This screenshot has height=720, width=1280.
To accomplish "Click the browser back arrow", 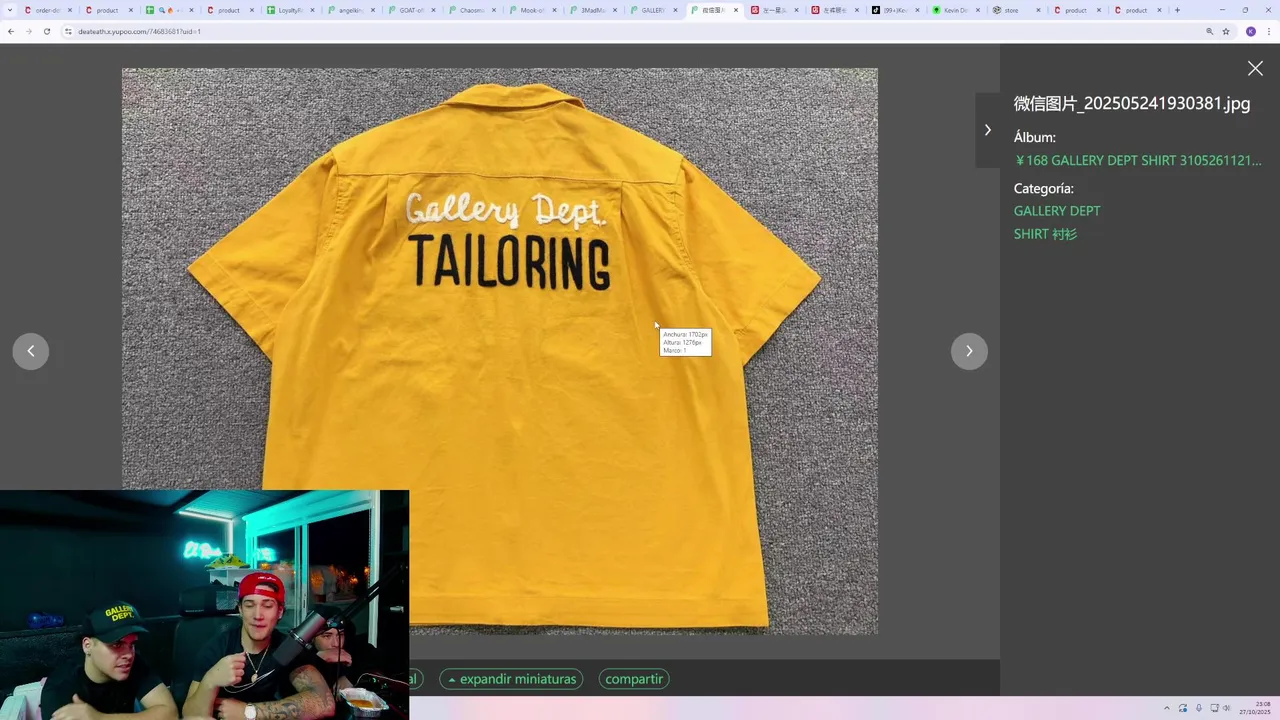I will pyautogui.click(x=11, y=31).
